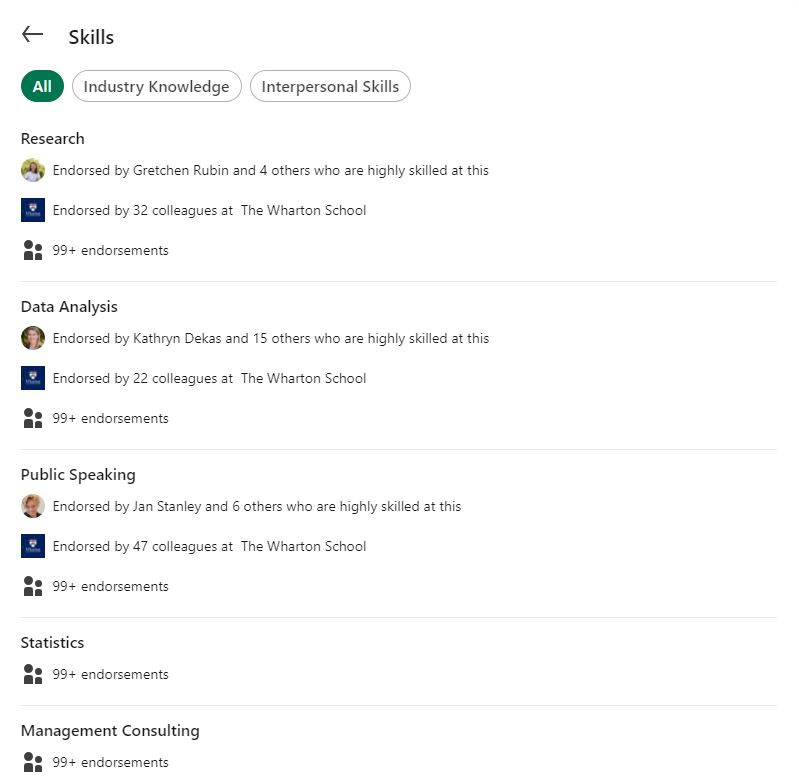
Task: Open the Data Analysis skill title
Action: (69, 307)
